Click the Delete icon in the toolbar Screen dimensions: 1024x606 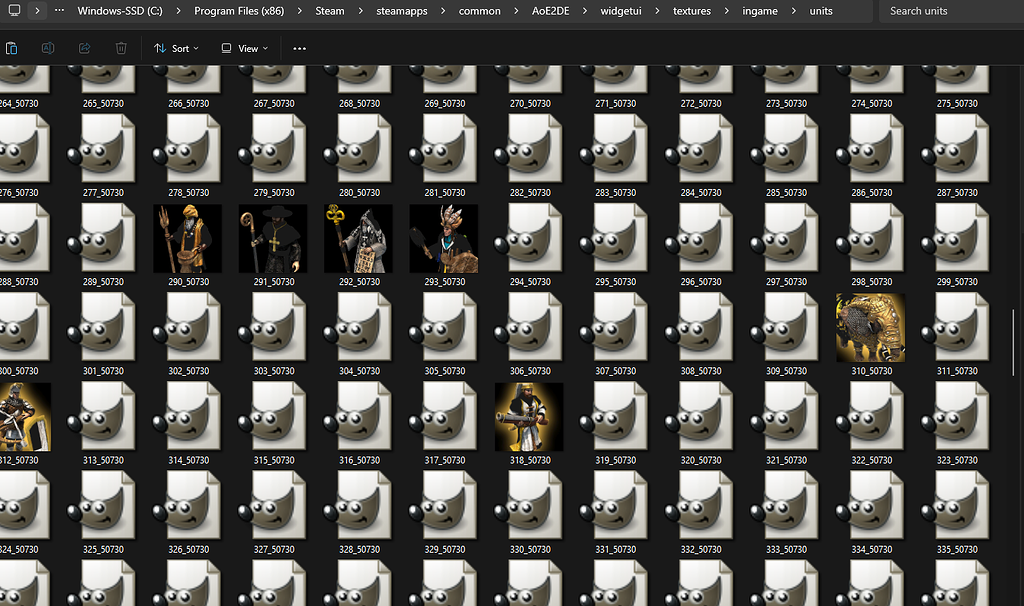click(120, 48)
